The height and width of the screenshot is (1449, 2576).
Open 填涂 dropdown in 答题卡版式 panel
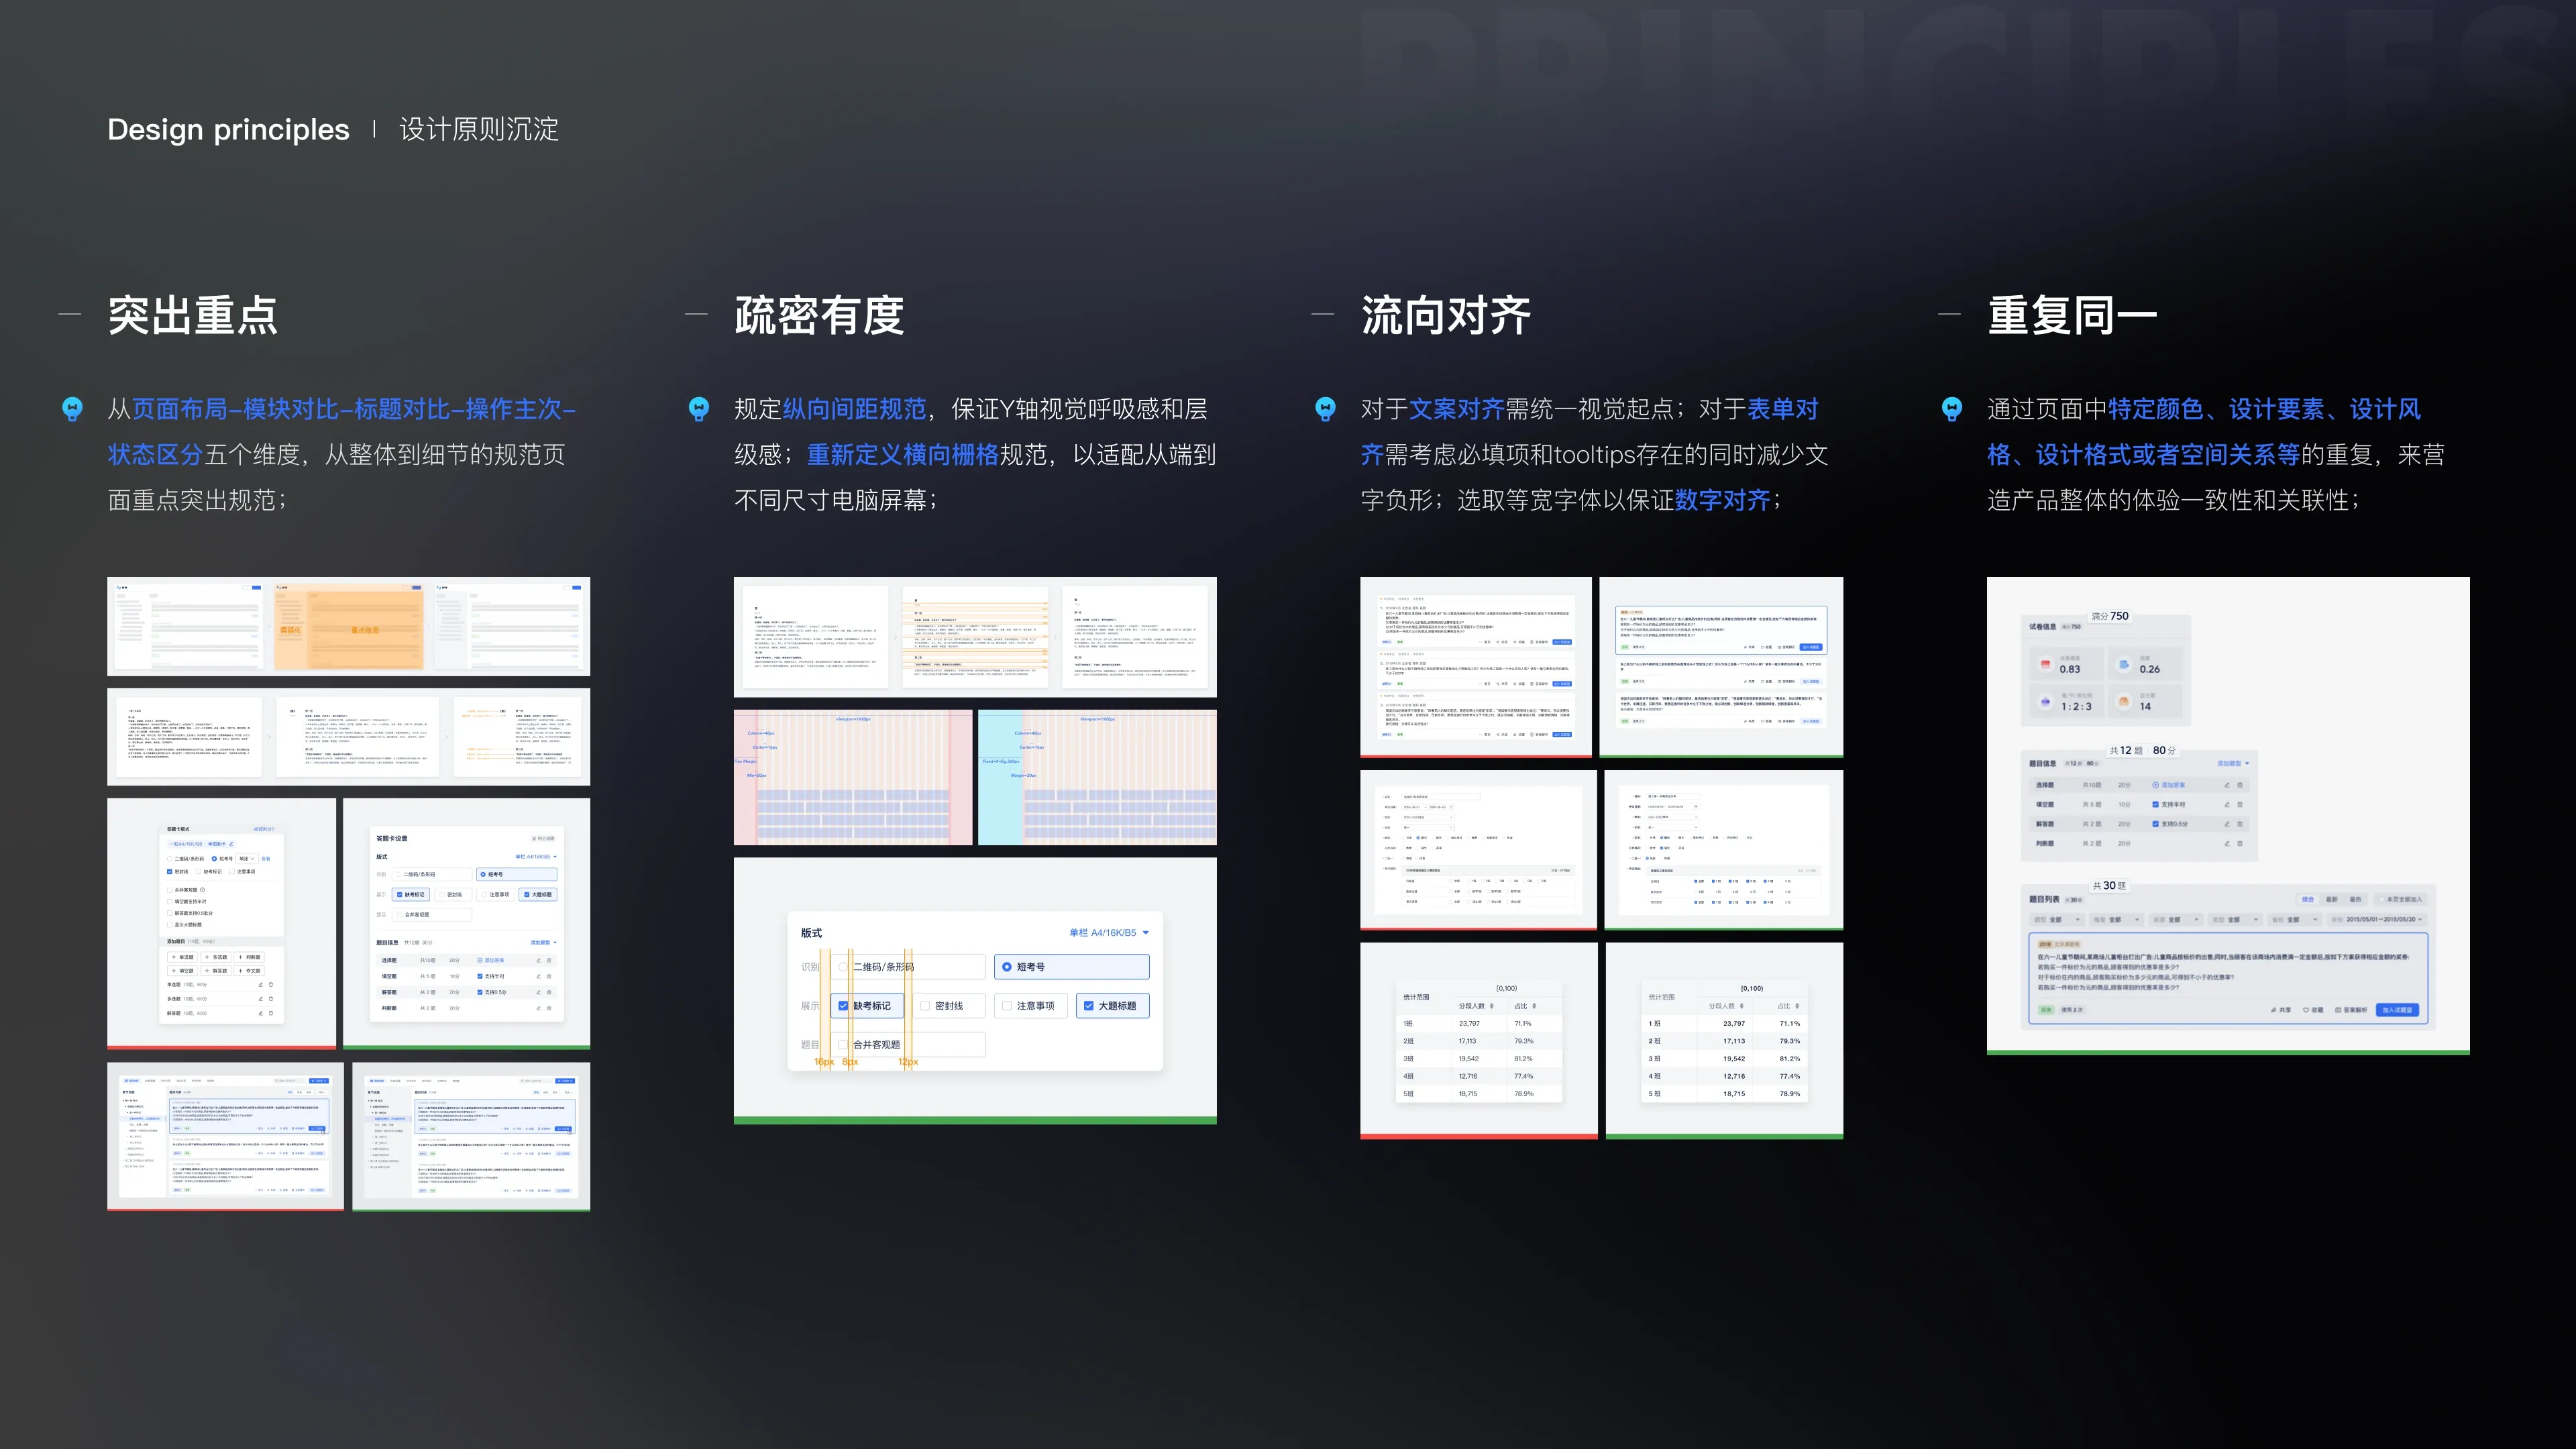tap(247, 859)
